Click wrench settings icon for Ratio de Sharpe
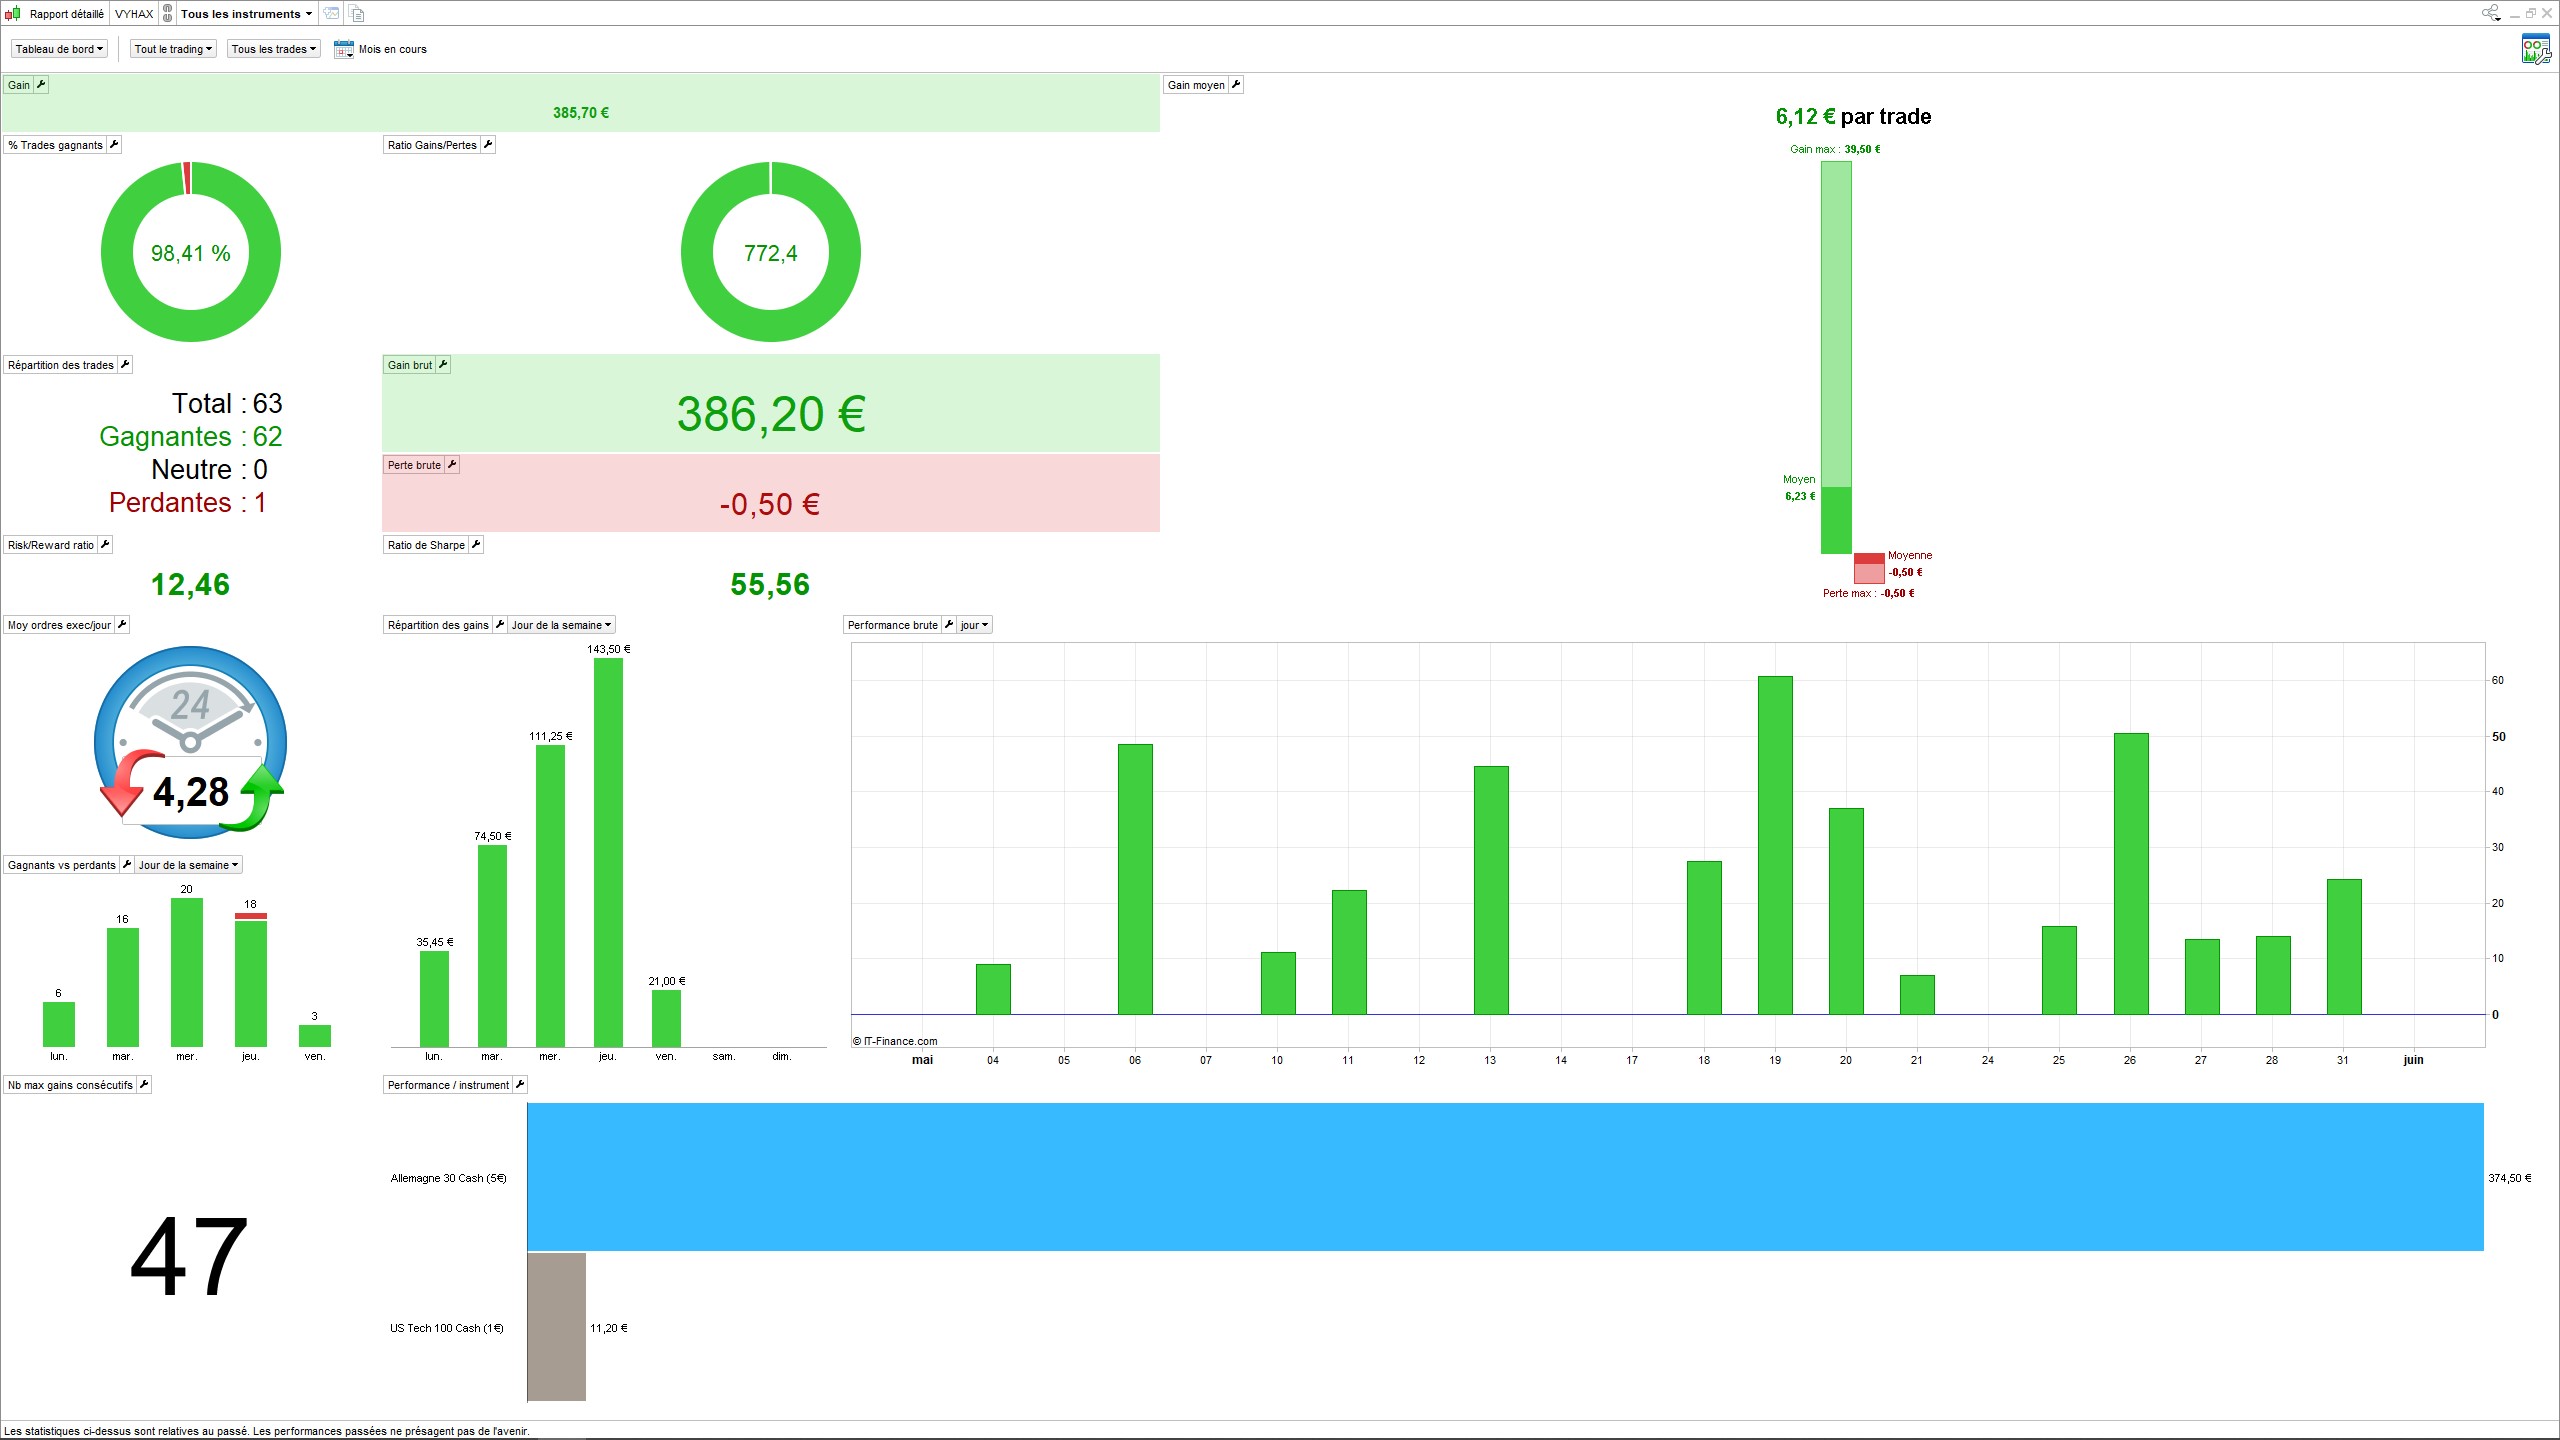The width and height of the screenshot is (2560, 1440). [x=476, y=545]
